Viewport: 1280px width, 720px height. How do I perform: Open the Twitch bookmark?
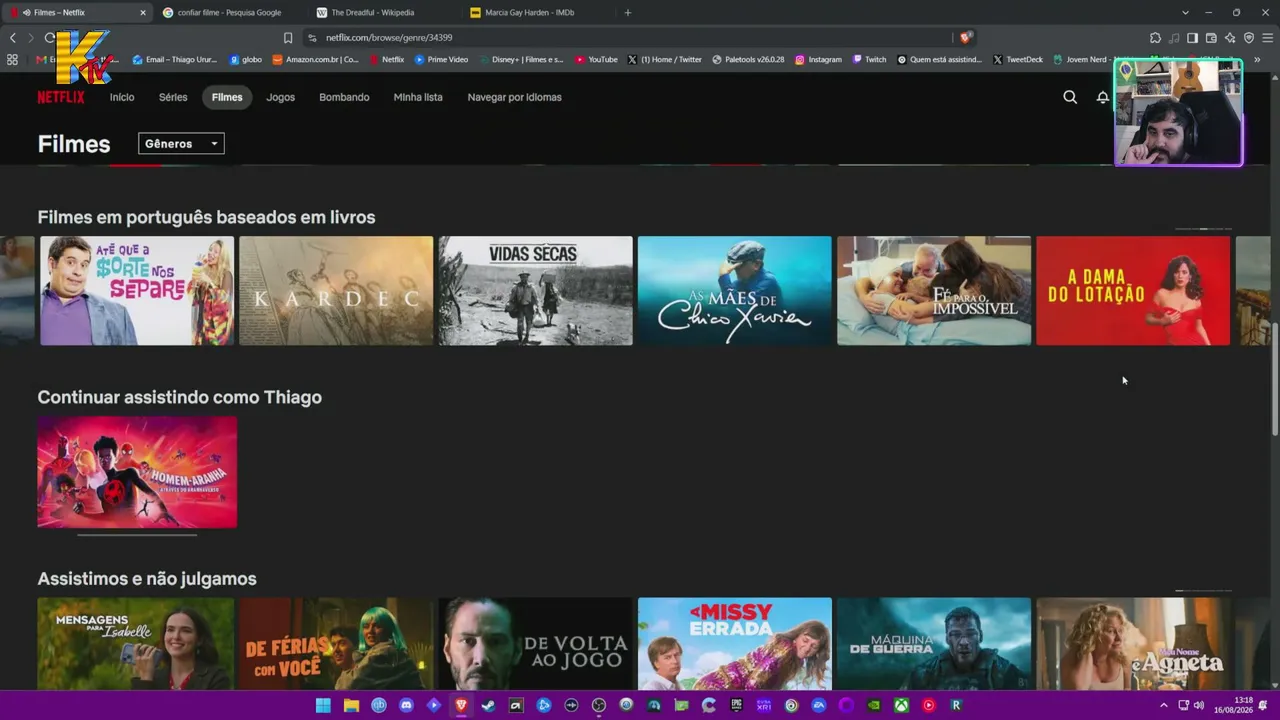coord(870,60)
